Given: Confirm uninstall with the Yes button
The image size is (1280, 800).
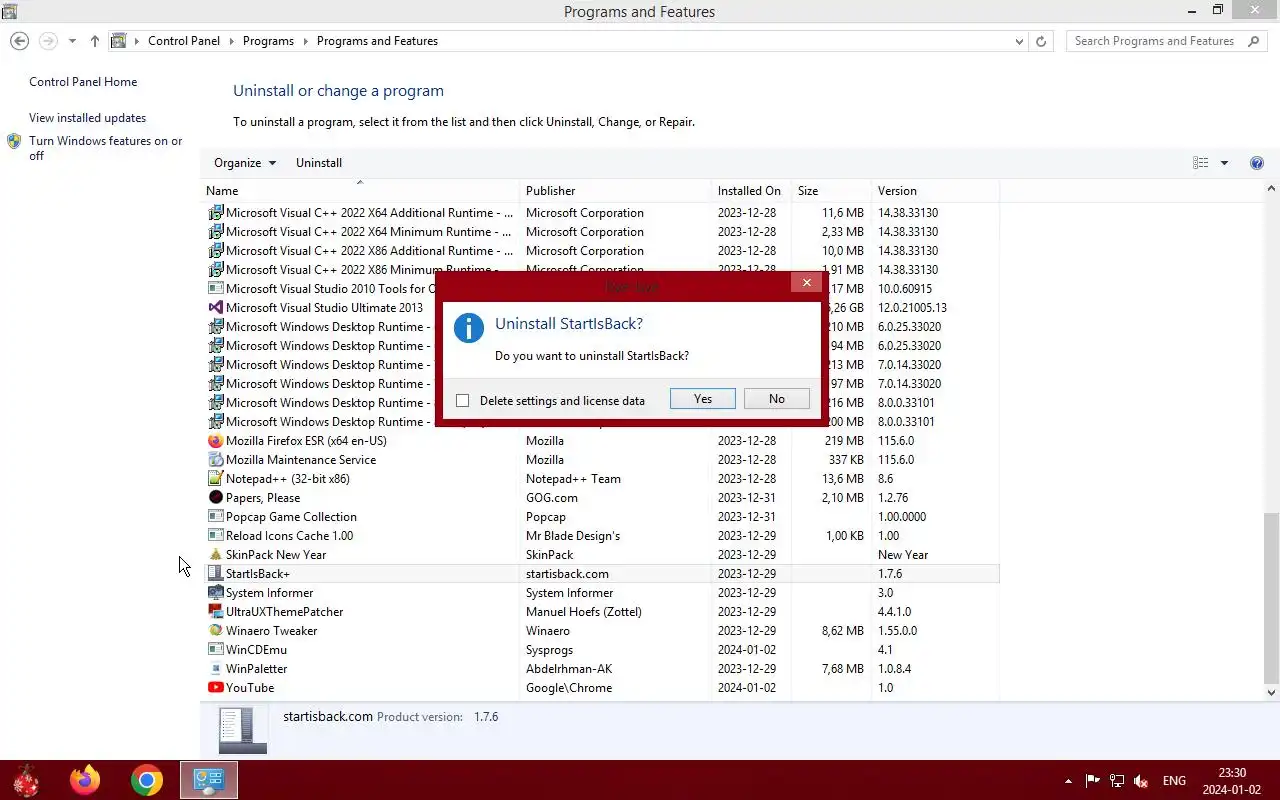Looking at the screenshot, I should click(703, 399).
